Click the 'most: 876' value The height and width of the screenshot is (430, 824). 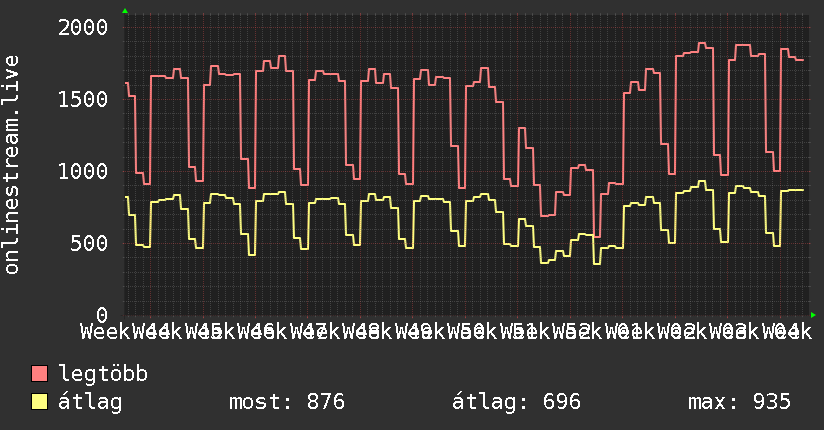coord(287,402)
